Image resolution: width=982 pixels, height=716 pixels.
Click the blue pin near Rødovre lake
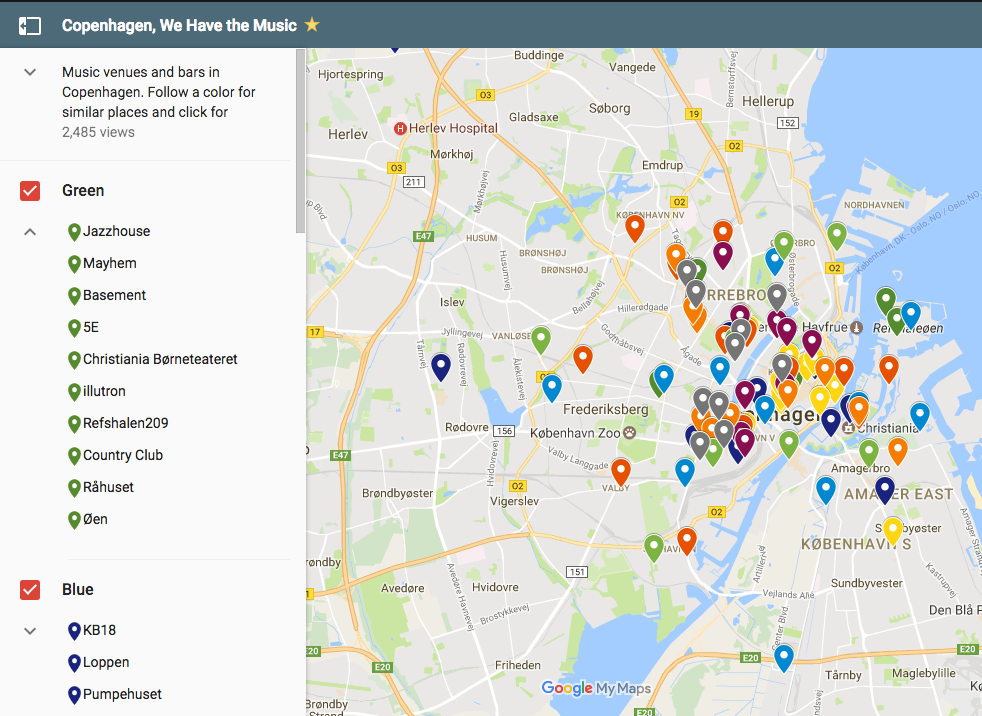(x=552, y=387)
